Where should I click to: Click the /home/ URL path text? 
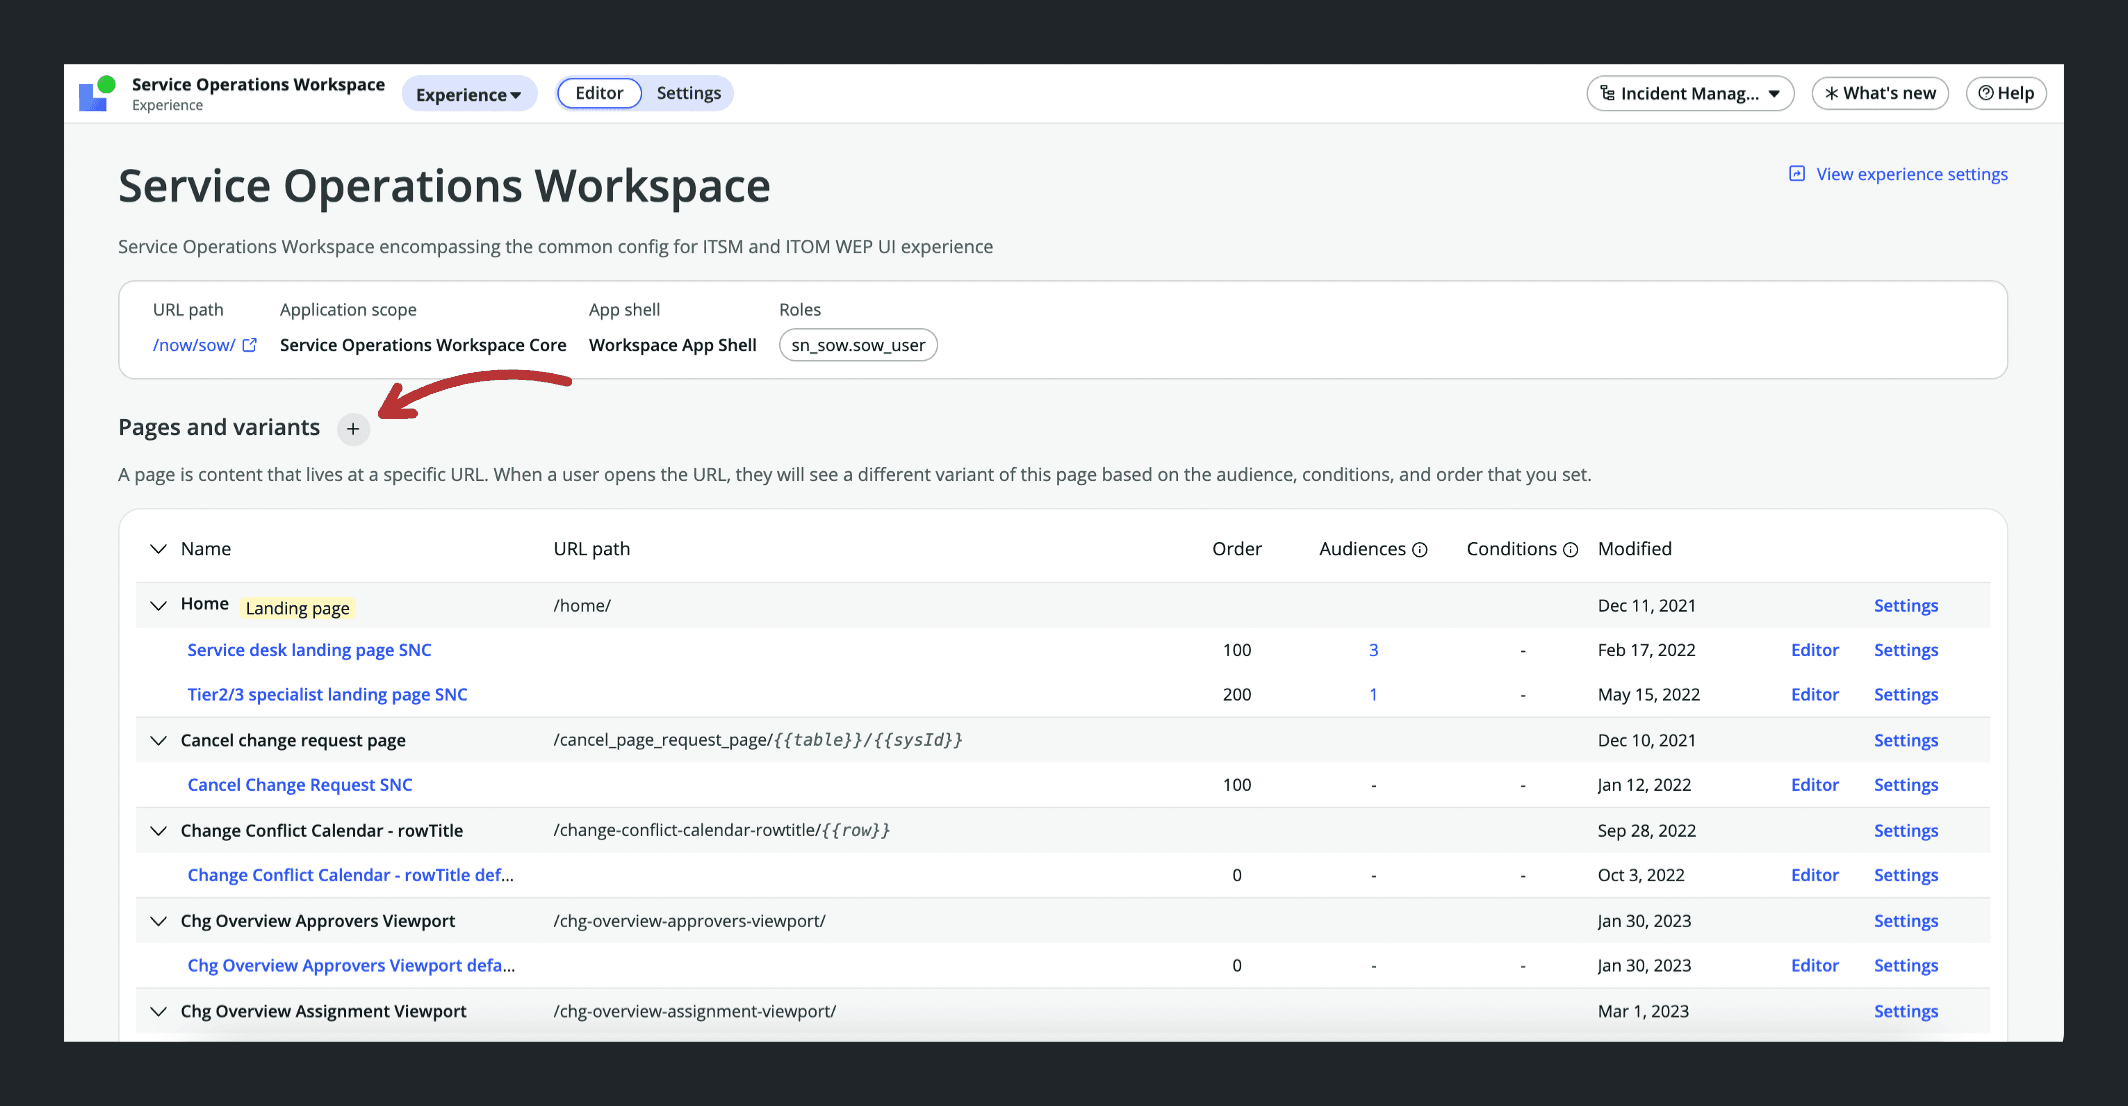[x=582, y=606]
